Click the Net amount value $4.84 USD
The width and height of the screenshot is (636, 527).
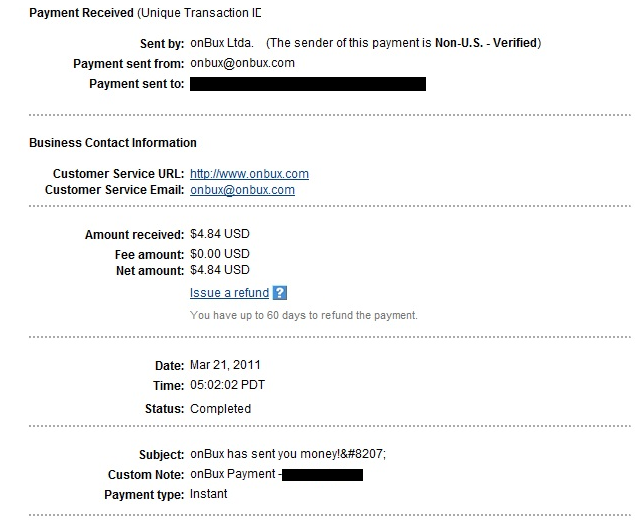tap(219, 270)
